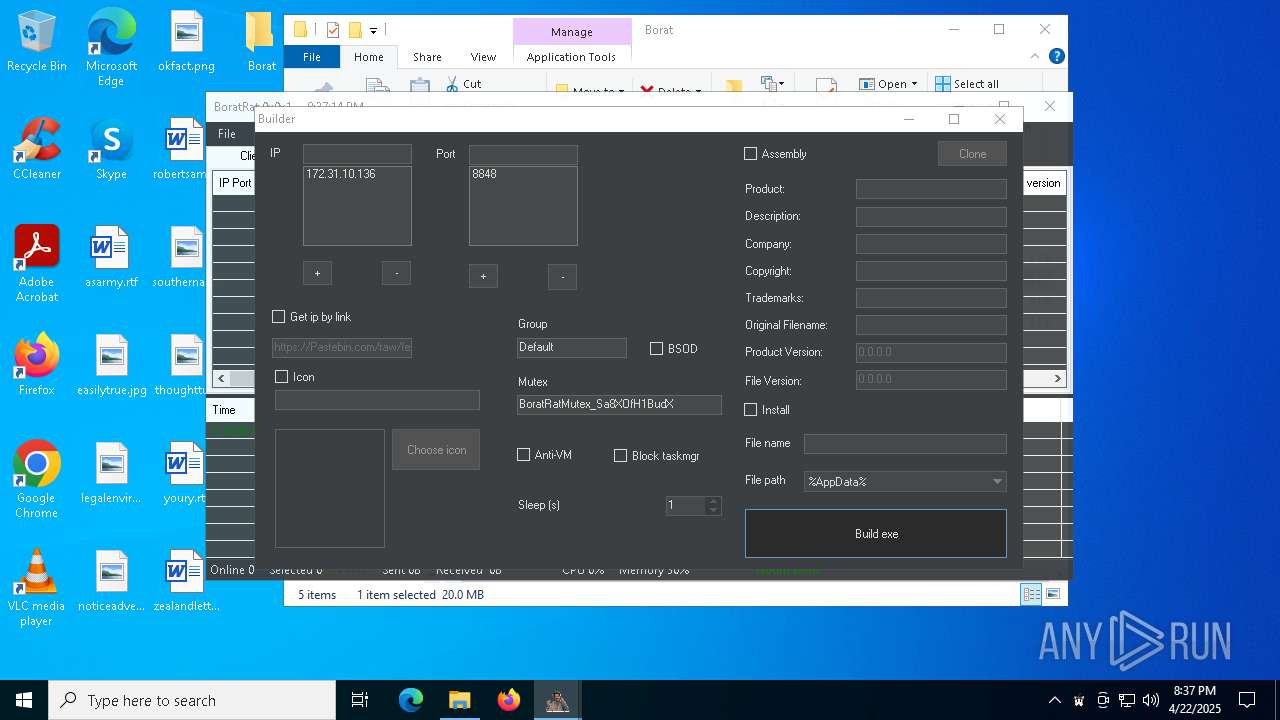Click Select all in Explorer ribbon

click(x=966, y=84)
